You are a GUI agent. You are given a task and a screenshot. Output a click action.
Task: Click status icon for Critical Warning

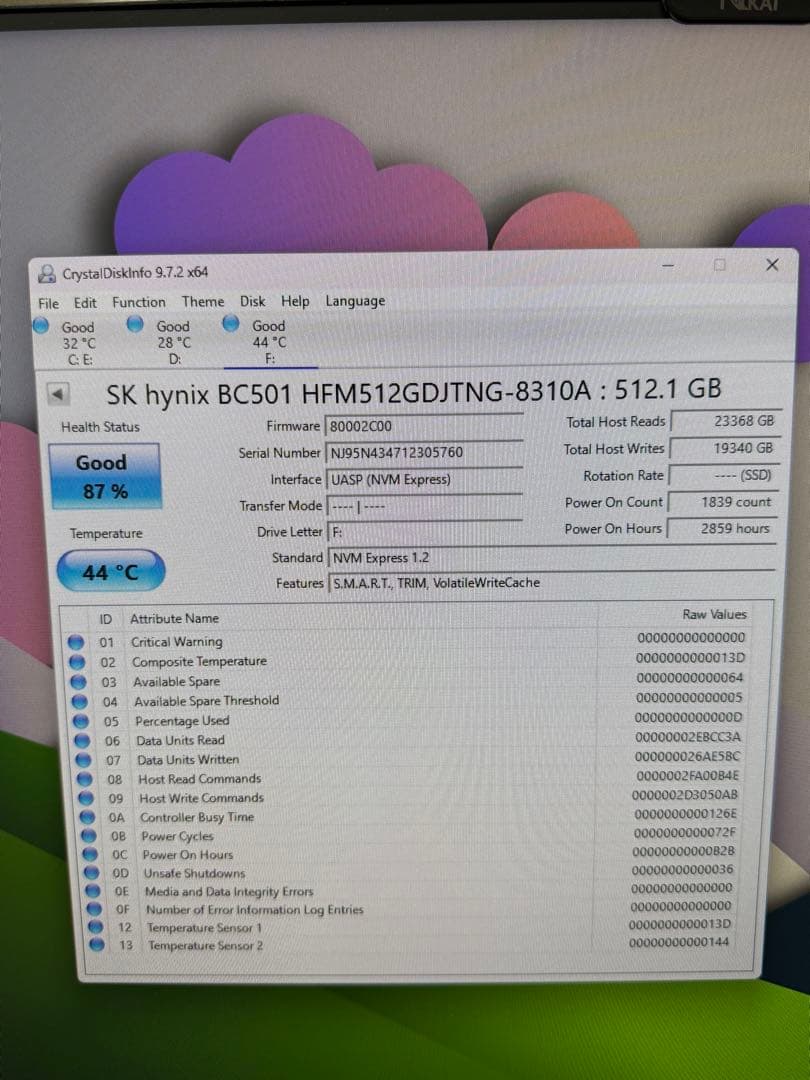[76, 643]
